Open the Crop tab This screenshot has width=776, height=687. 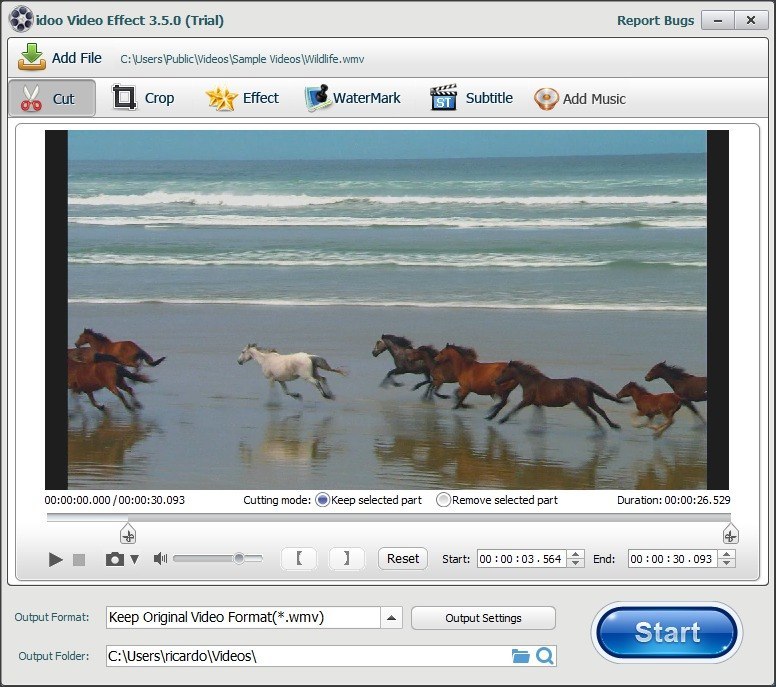pyautogui.click(x=144, y=98)
